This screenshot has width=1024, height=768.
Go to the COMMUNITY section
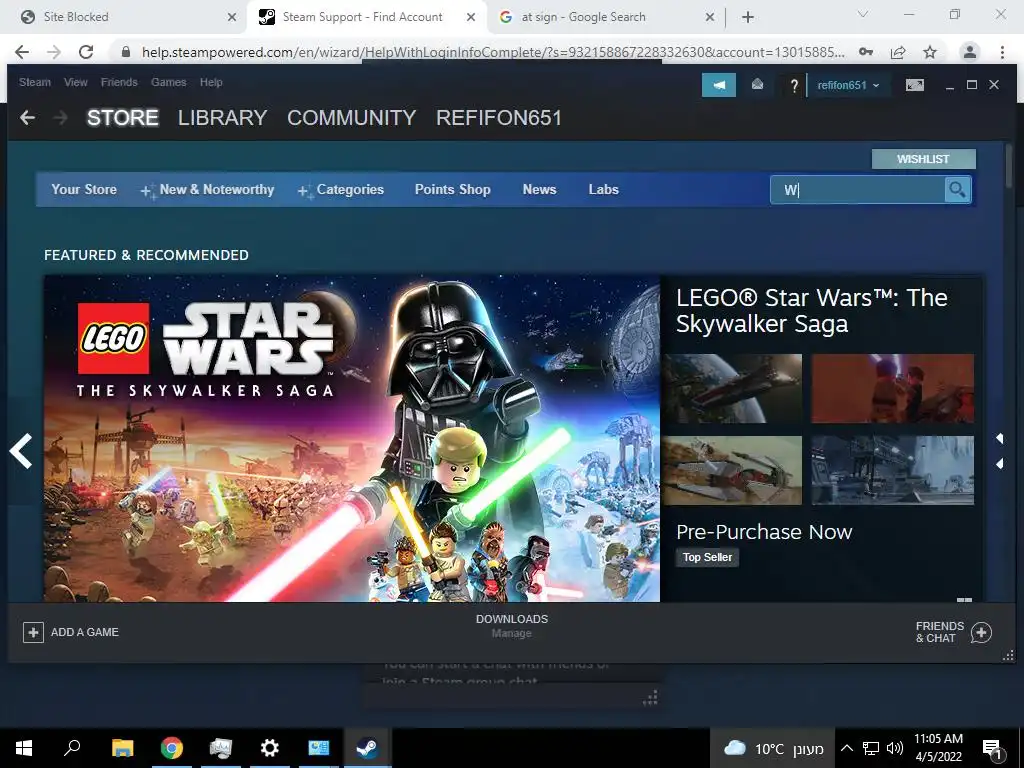(x=351, y=118)
